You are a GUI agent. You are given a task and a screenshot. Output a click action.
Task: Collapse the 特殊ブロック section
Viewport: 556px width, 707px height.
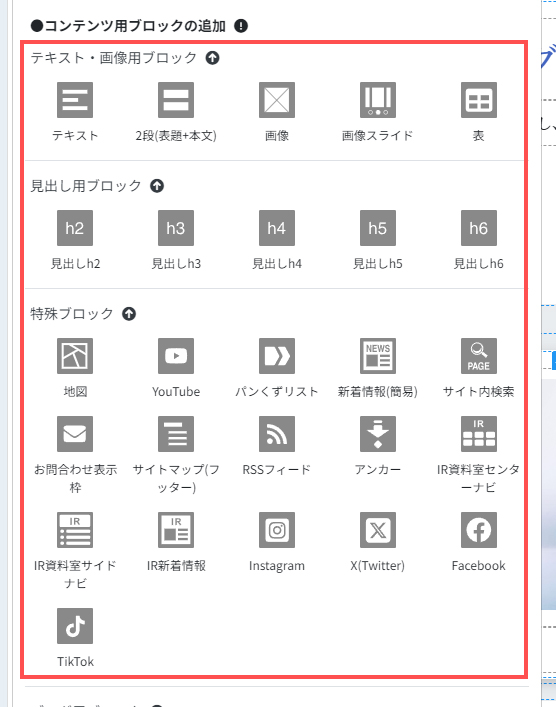[x=129, y=314]
